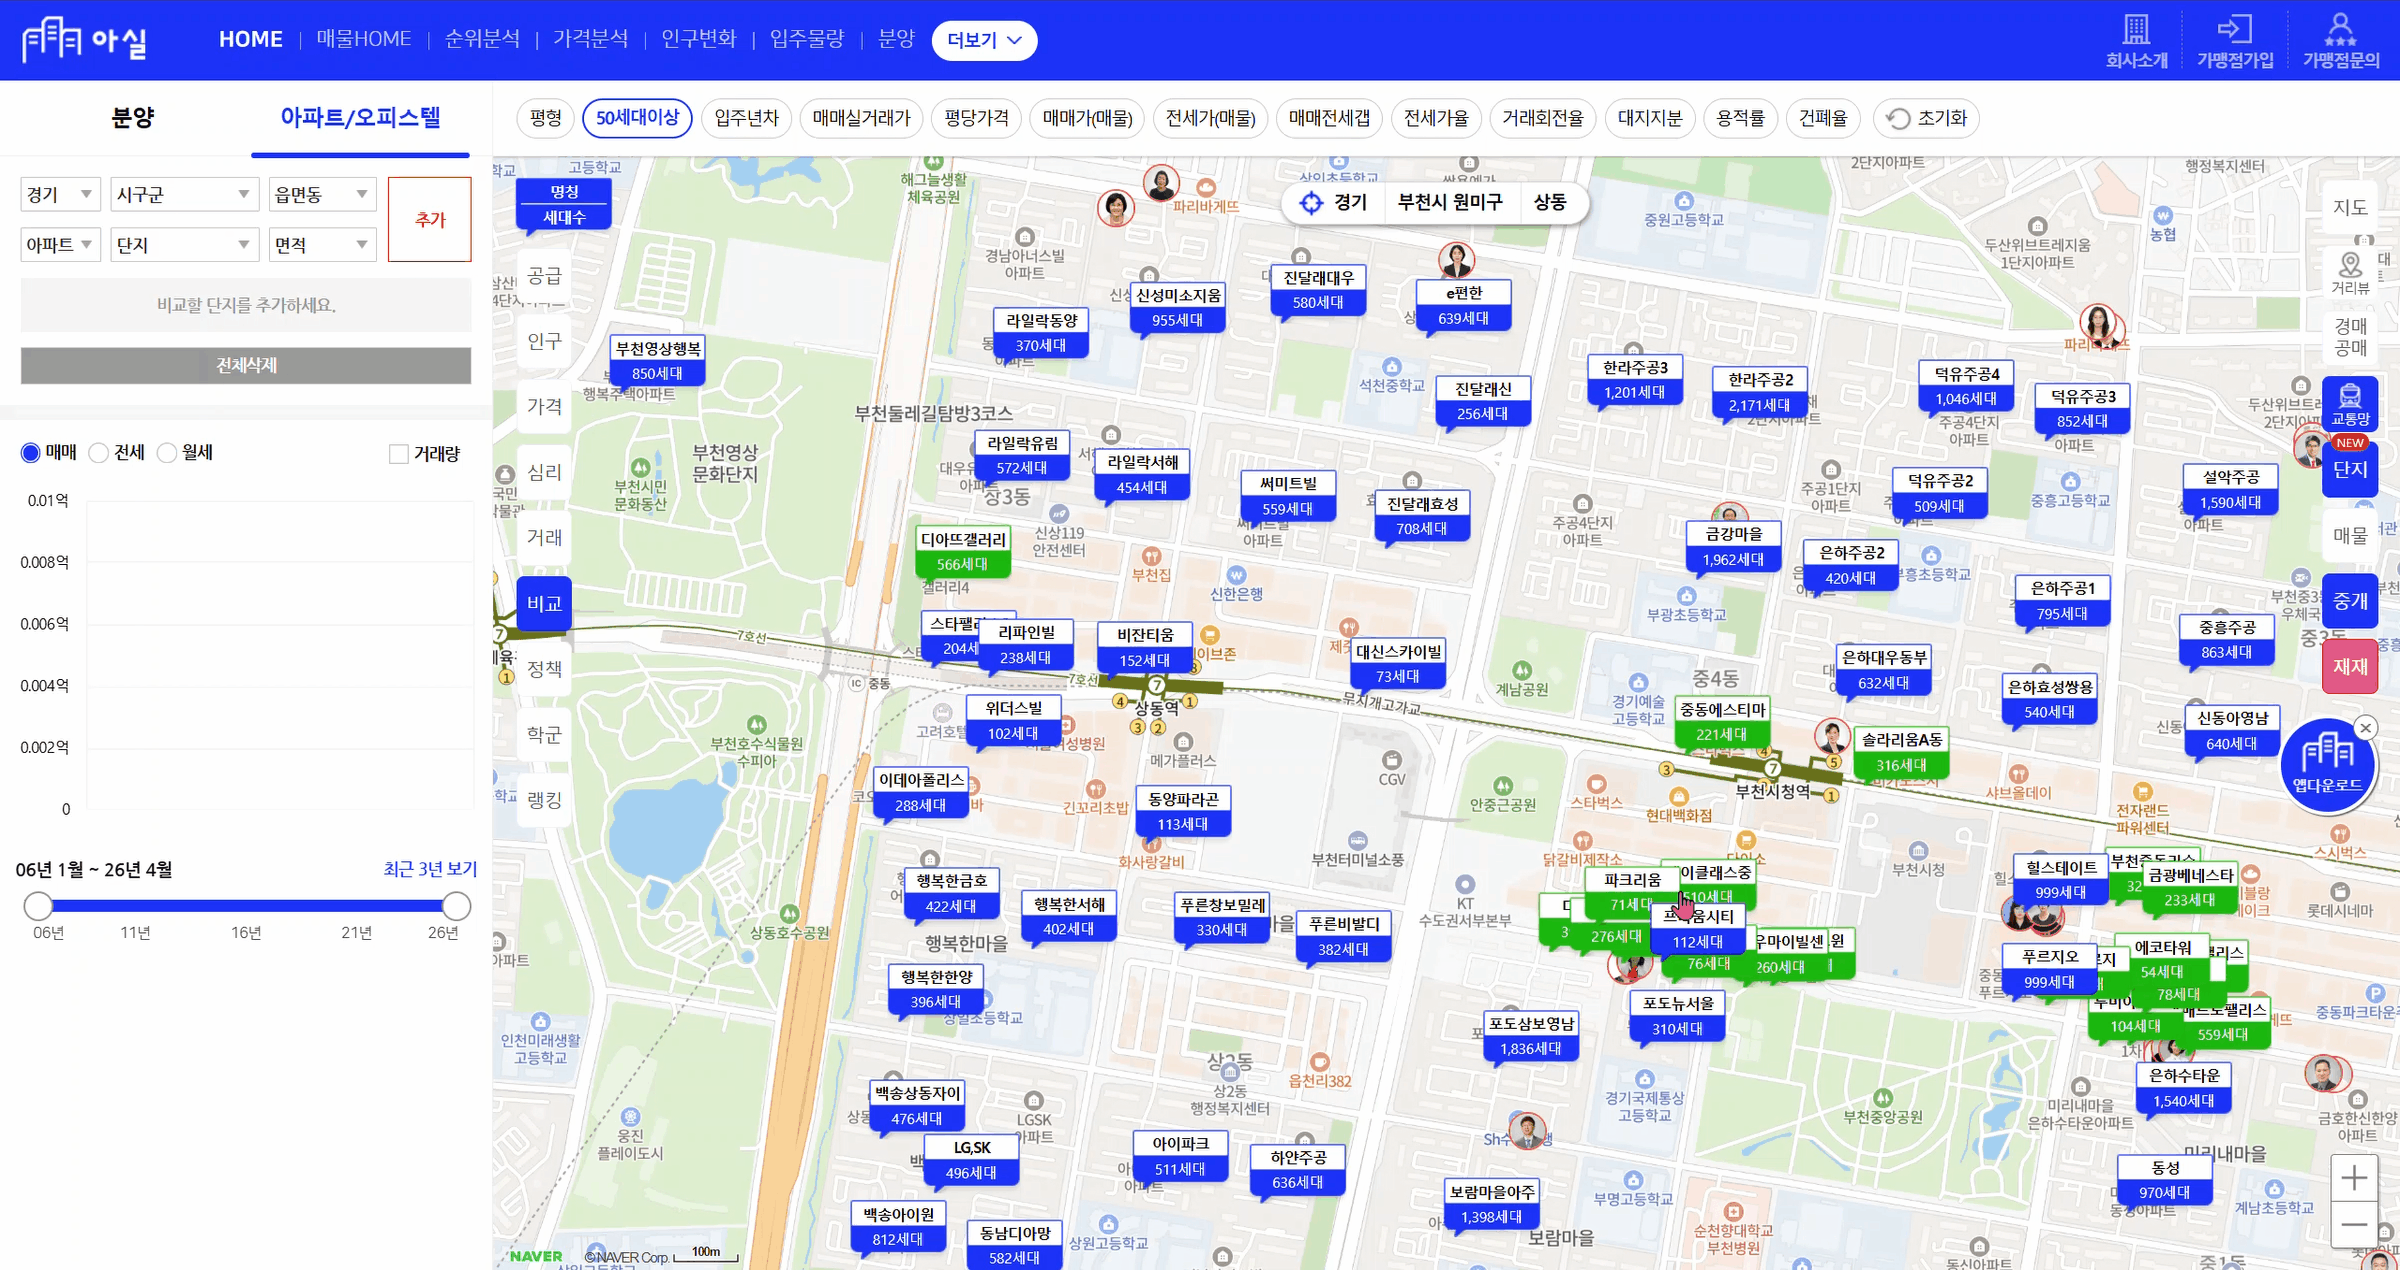Switch to the 분양 tab

pos(132,118)
